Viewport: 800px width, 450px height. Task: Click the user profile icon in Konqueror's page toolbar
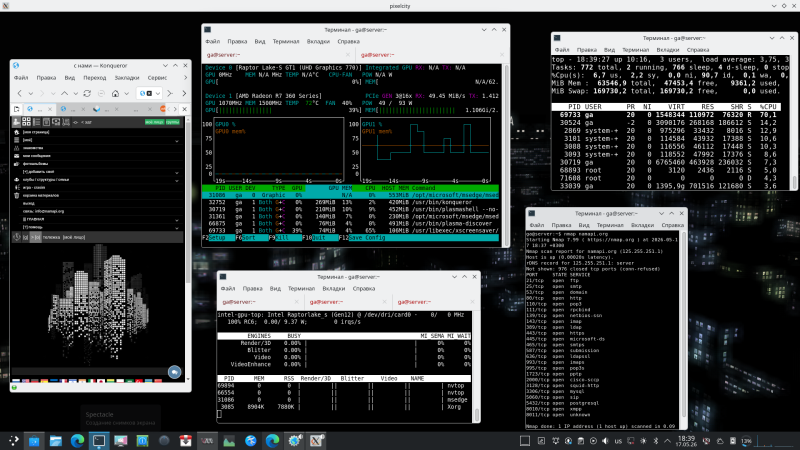16,122
